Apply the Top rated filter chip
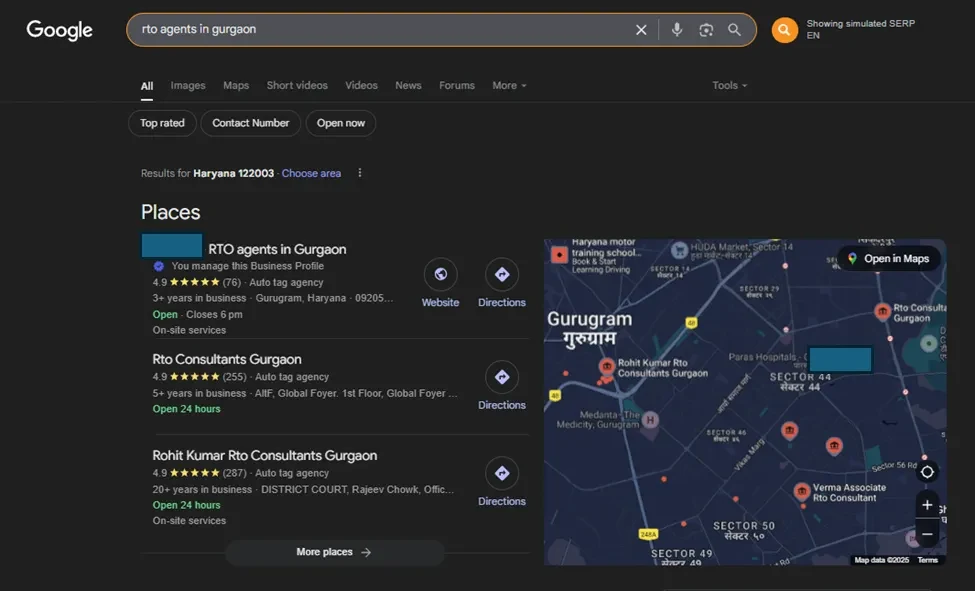The height and width of the screenshot is (591, 975). point(162,123)
